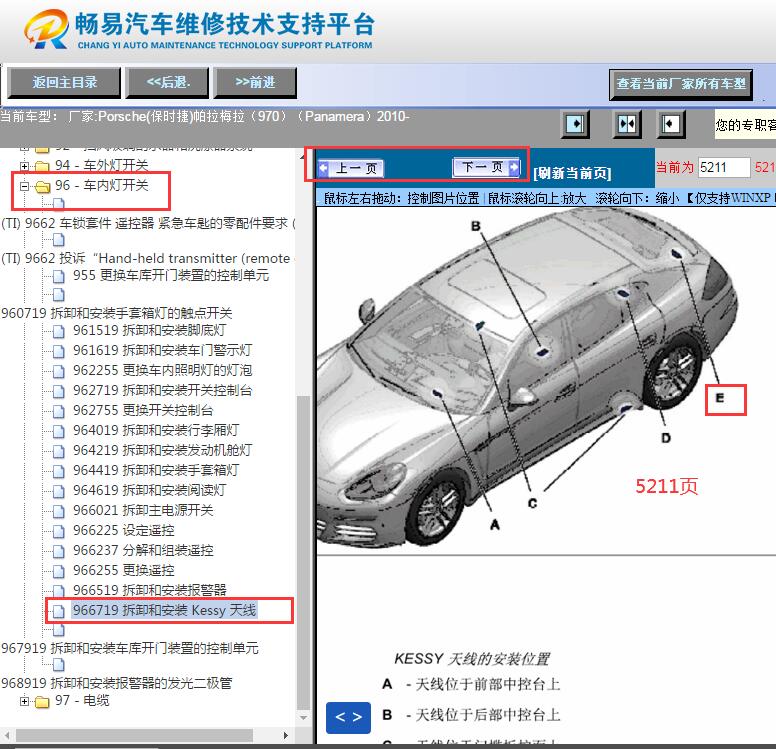Open 966255 更换遥控
Viewport: 776px width, 749px height.
pos(124,570)
